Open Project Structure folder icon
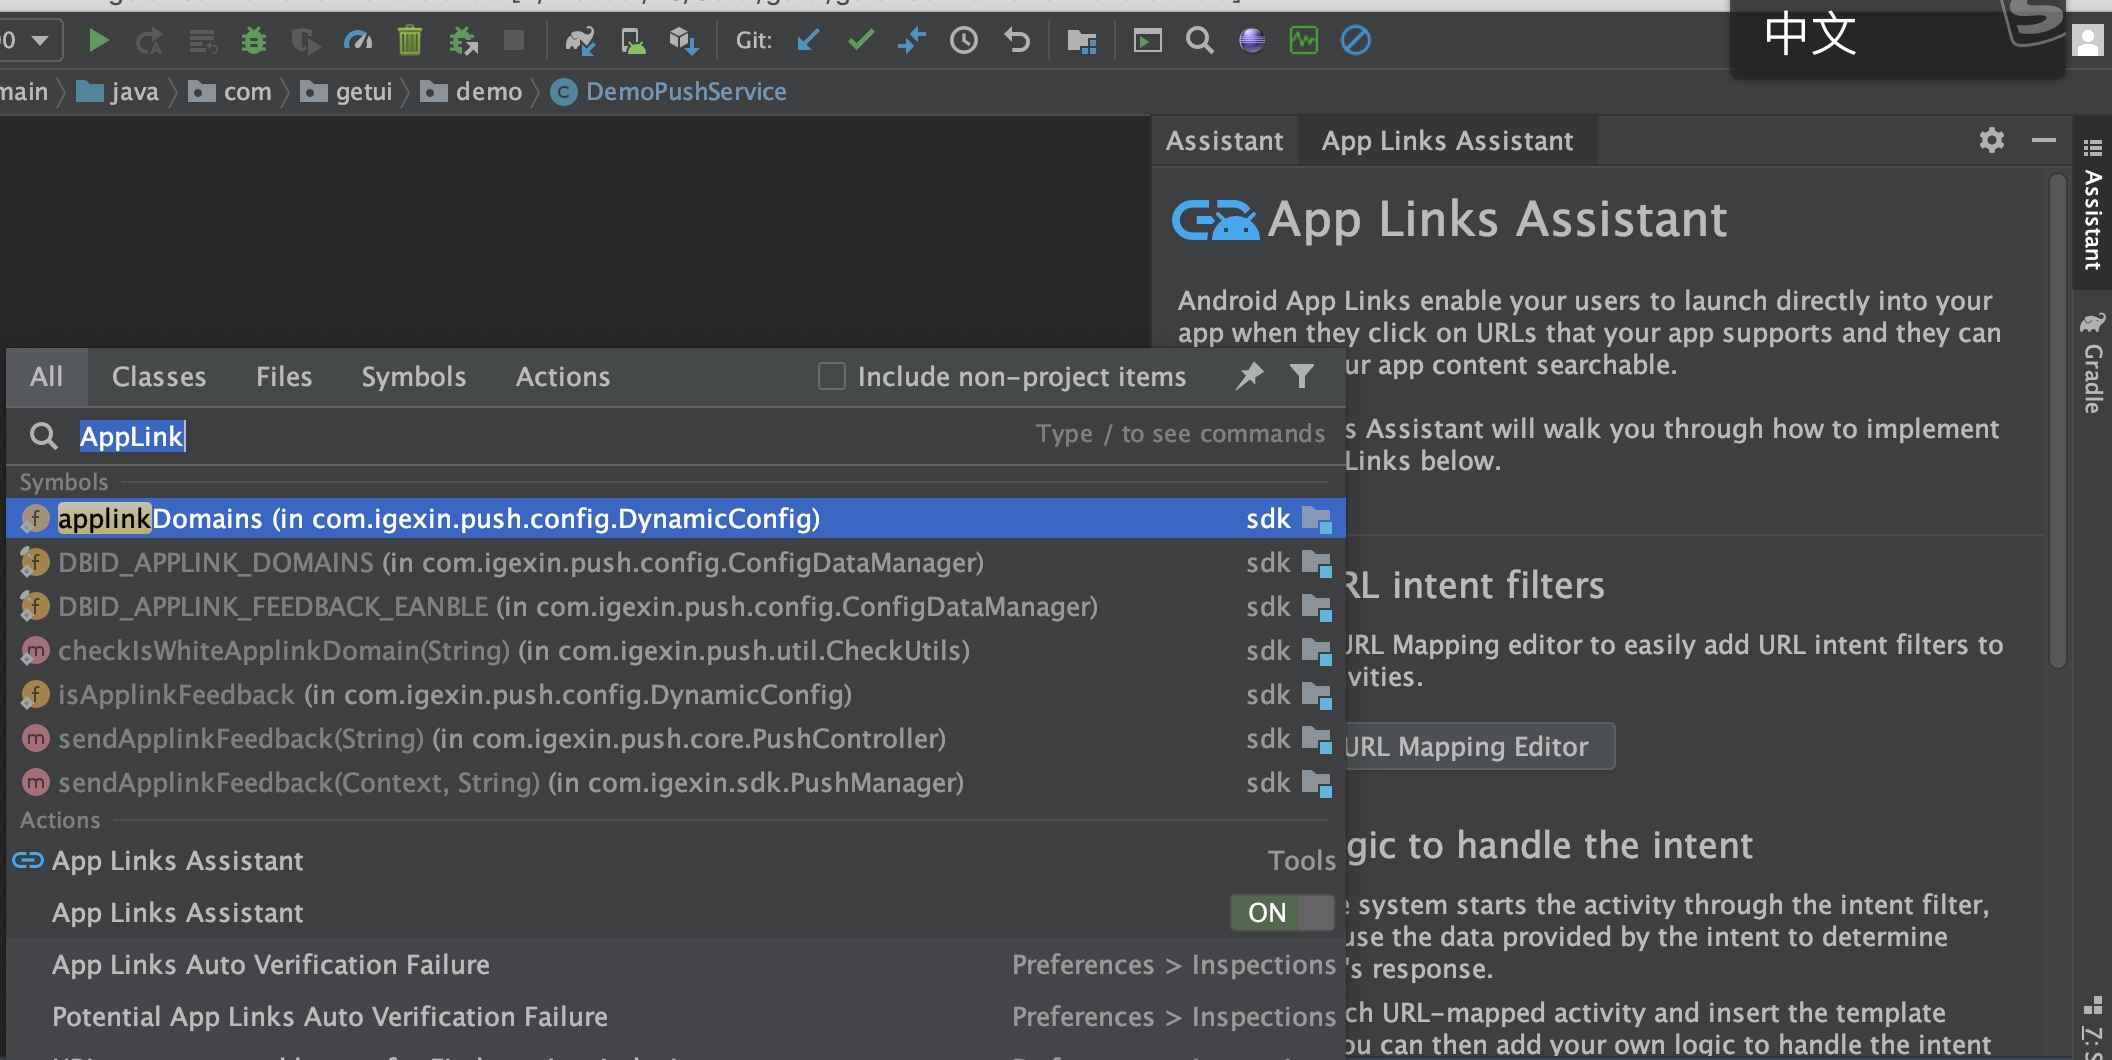Image resolution: width=2112 pixels, height=1060 pixels. [1082, 41]
